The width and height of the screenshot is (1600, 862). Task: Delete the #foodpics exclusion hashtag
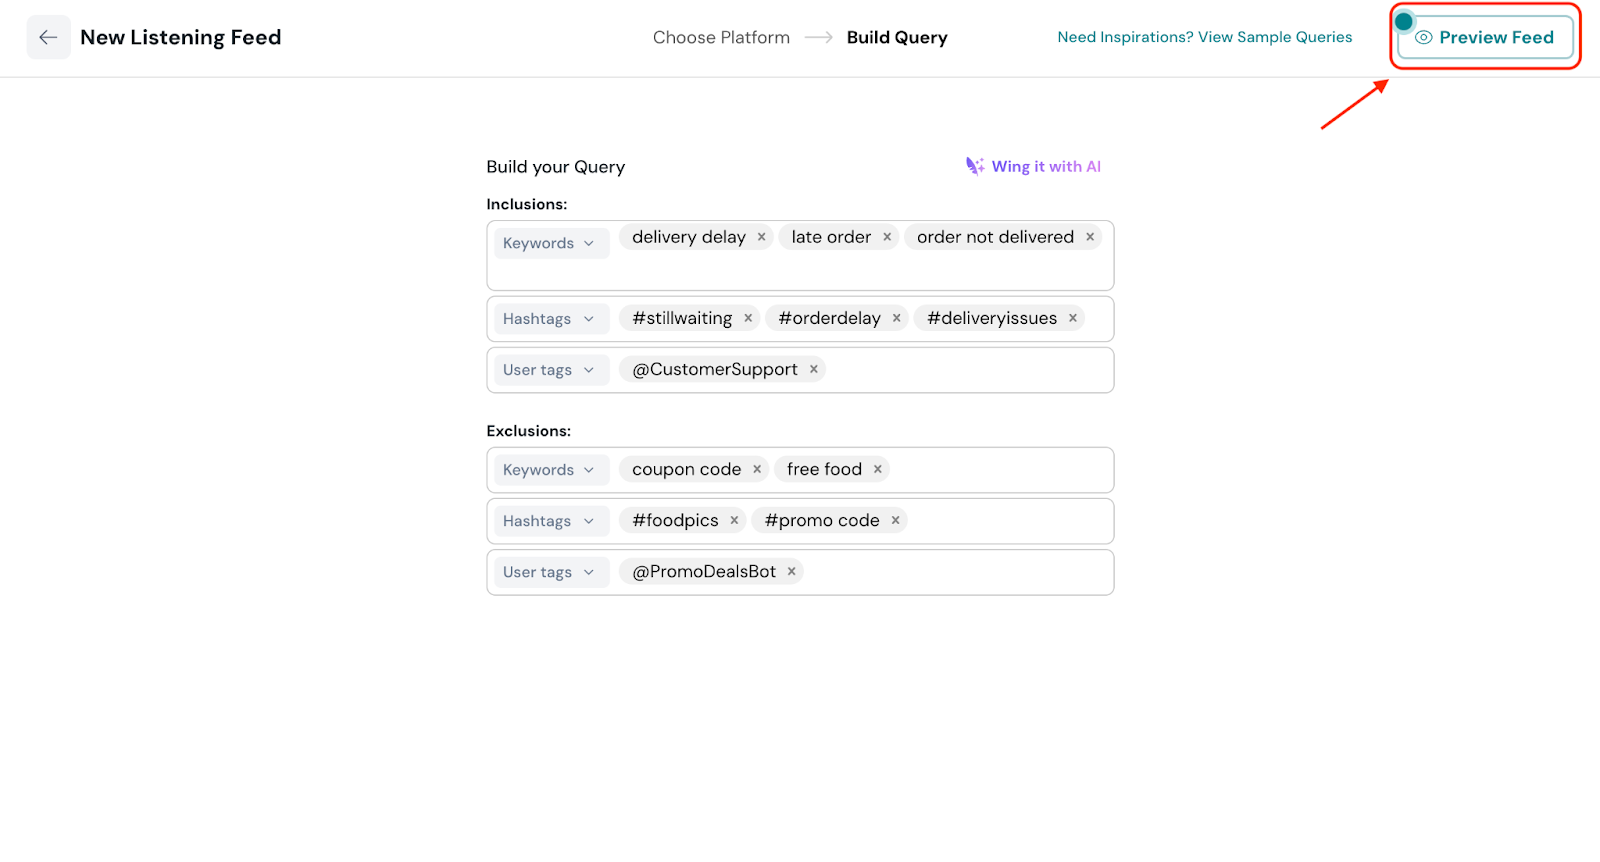pyautogui.click(x=734, y=520)
